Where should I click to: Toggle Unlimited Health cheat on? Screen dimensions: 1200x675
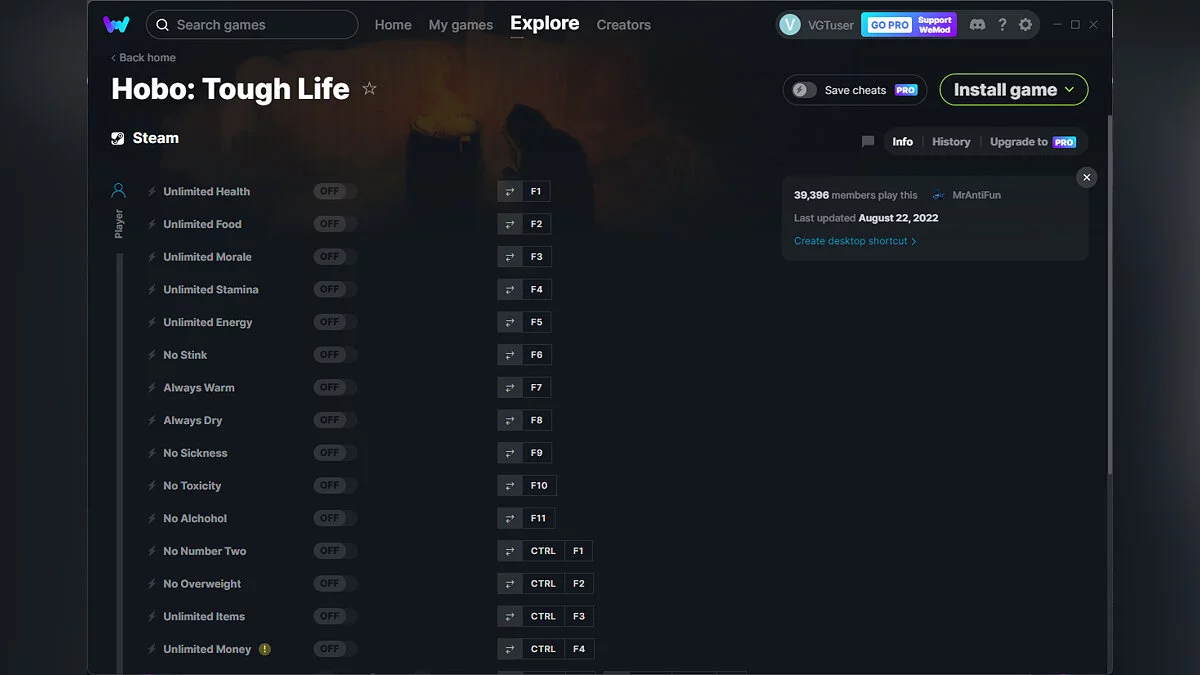coord(334,191)
